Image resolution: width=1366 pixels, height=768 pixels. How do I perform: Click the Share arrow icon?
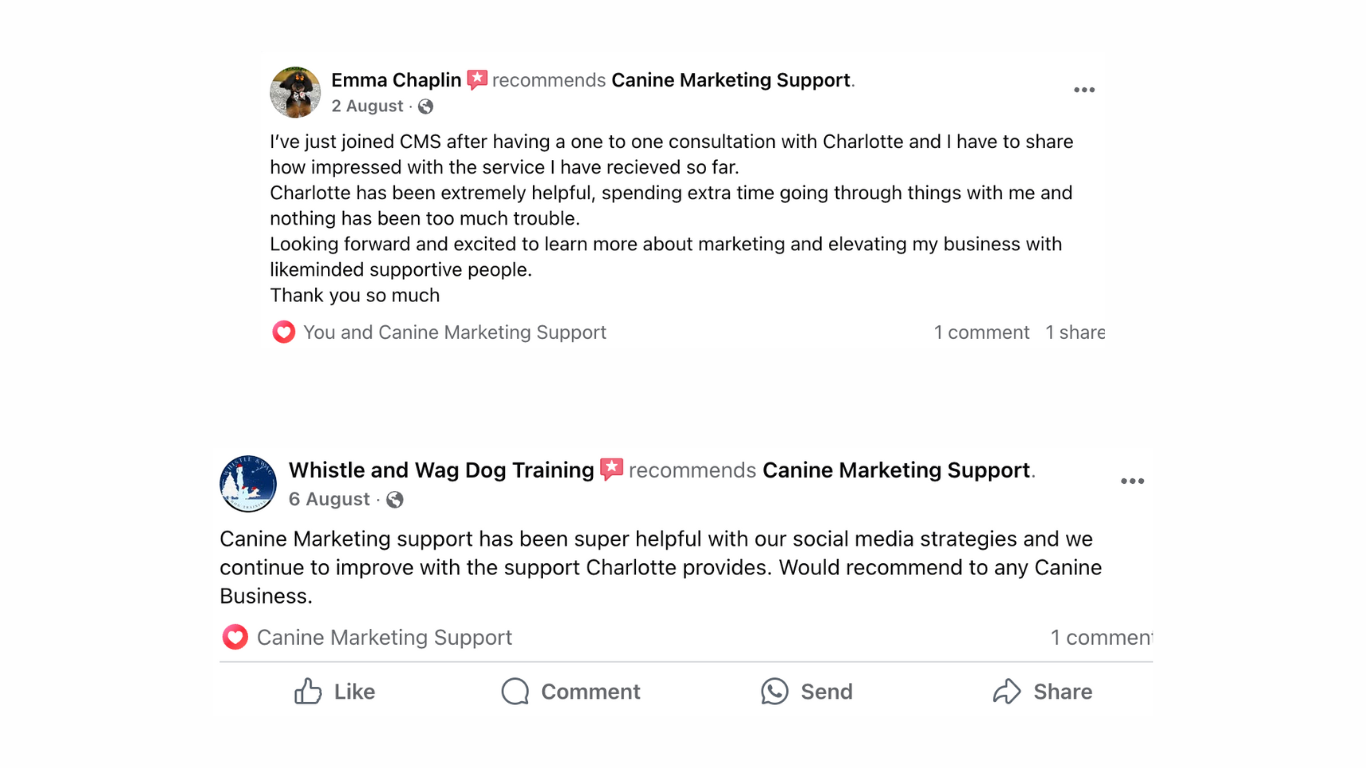coord(1007,691)
